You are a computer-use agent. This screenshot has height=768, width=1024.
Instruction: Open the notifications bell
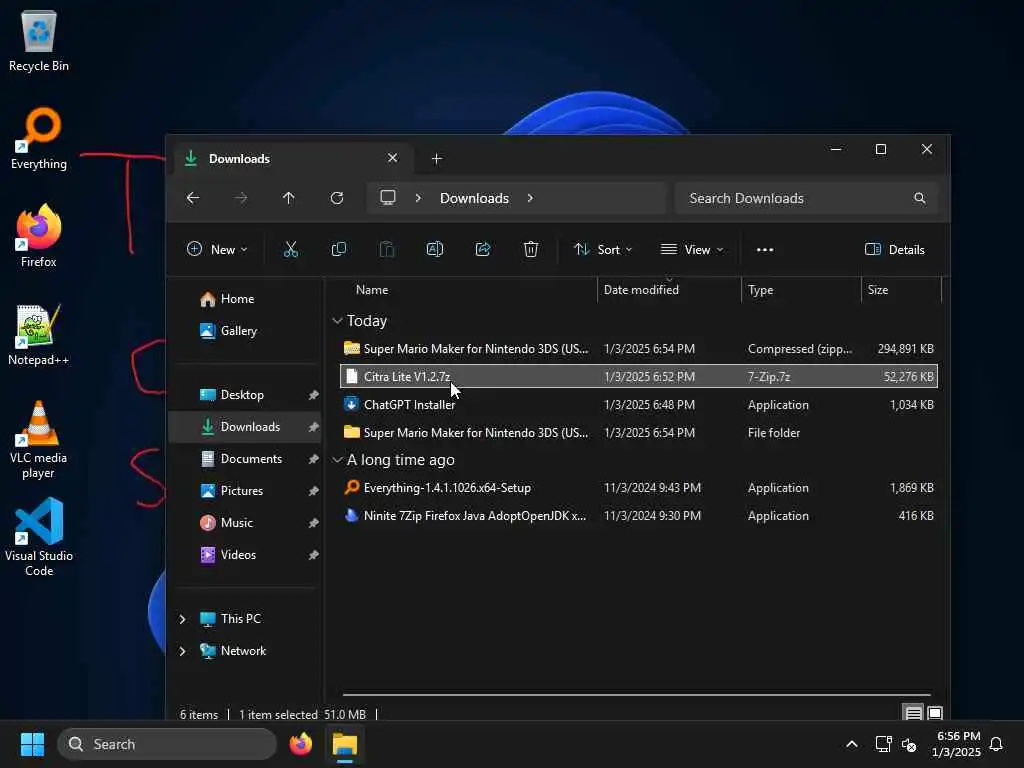pyautogui.click(x=997, y=744)
